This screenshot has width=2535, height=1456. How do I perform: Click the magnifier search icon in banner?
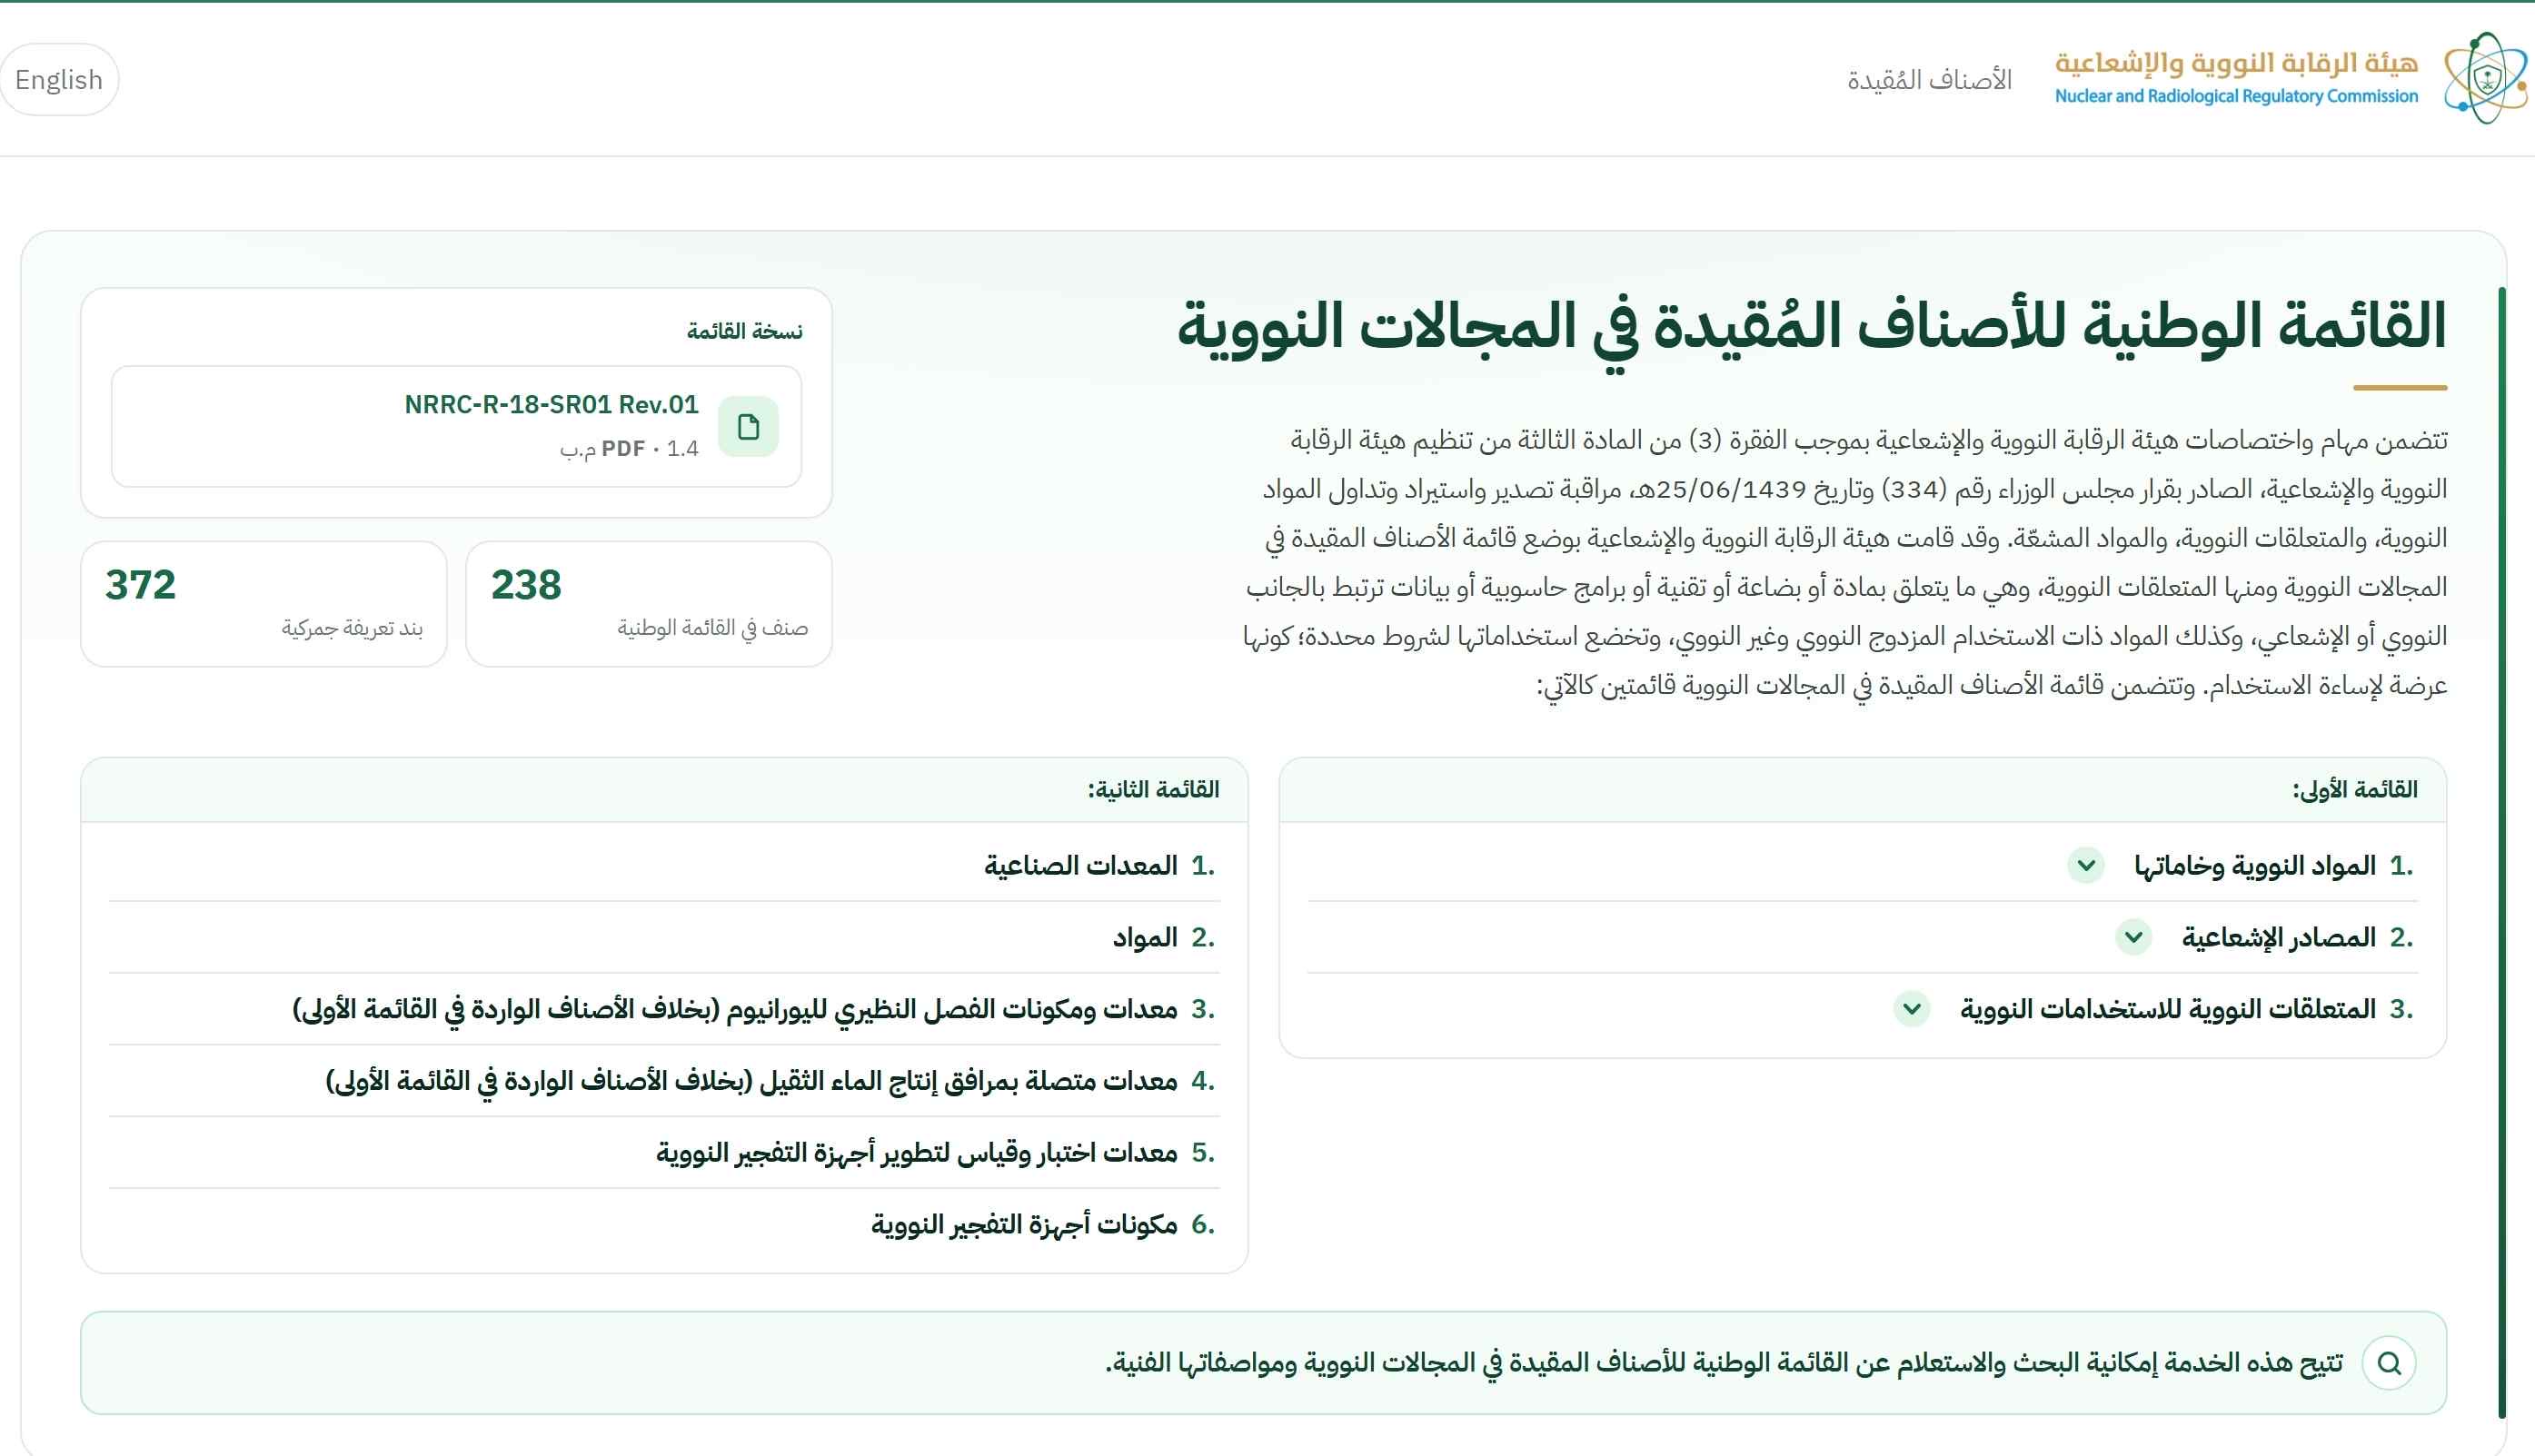click(2389, 1363)
